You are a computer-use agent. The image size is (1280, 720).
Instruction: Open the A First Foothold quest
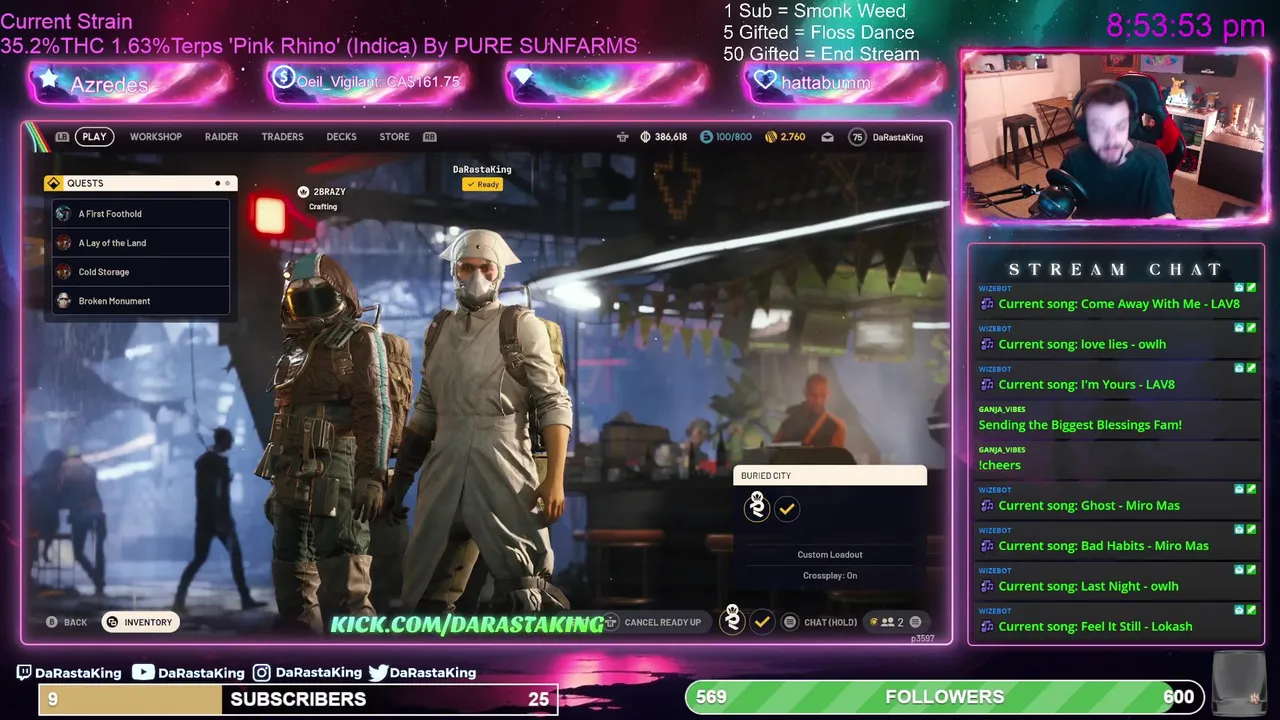tap(141, 214)
